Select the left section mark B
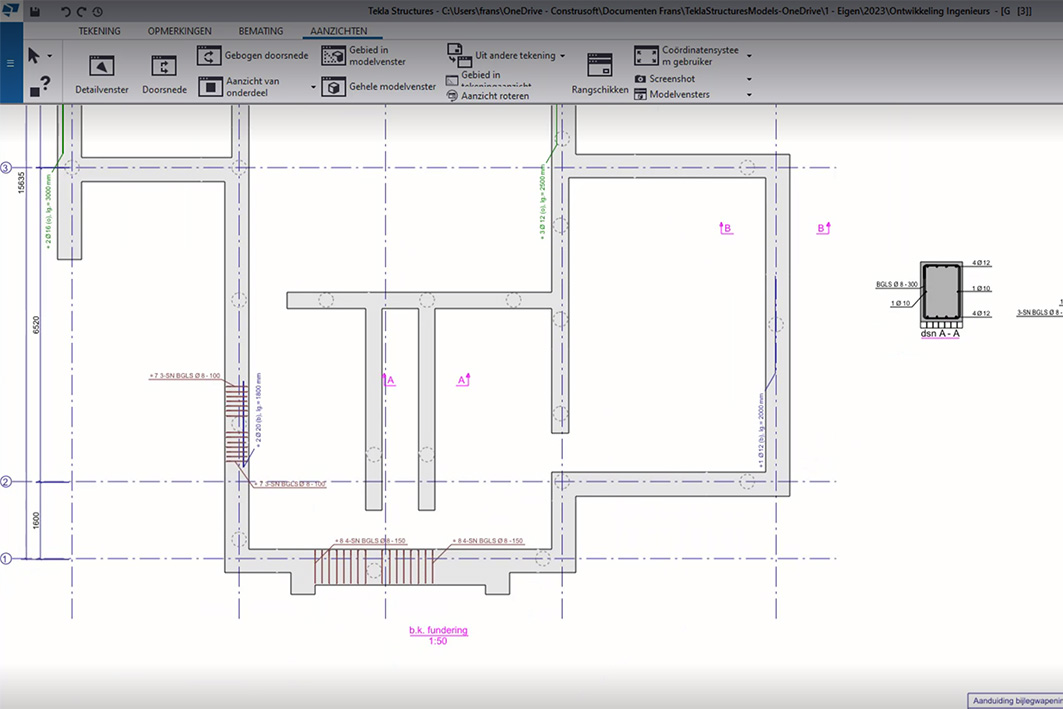Screen dimensions: 1063x709 725,228
